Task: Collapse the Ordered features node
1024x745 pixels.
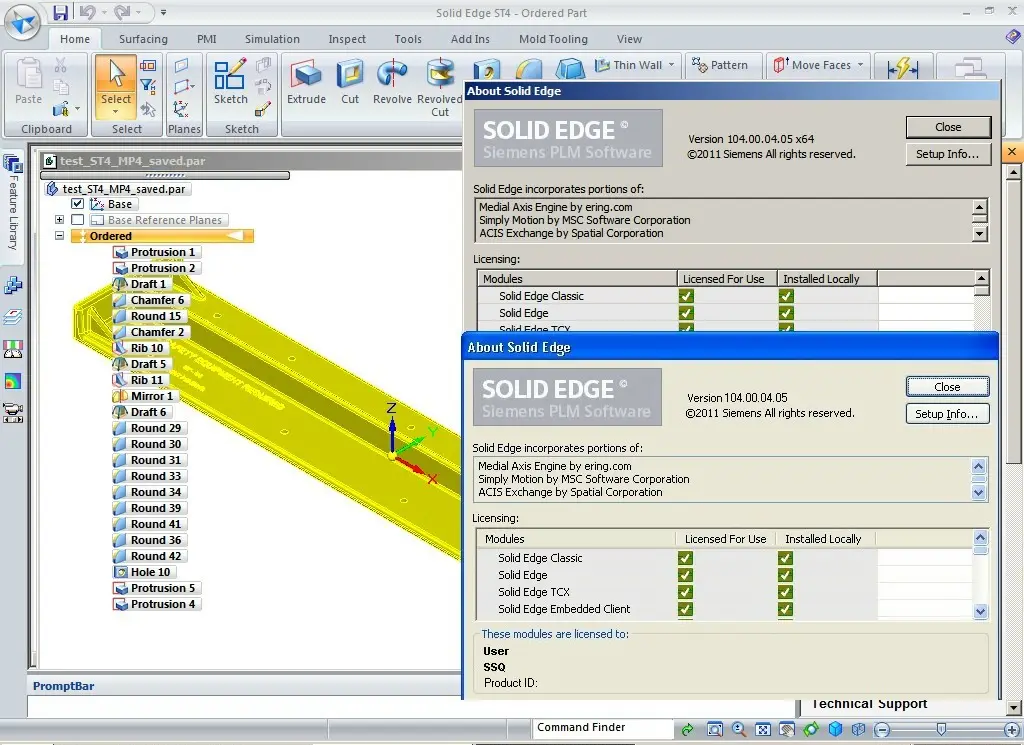Action: (x=59, y=236)
